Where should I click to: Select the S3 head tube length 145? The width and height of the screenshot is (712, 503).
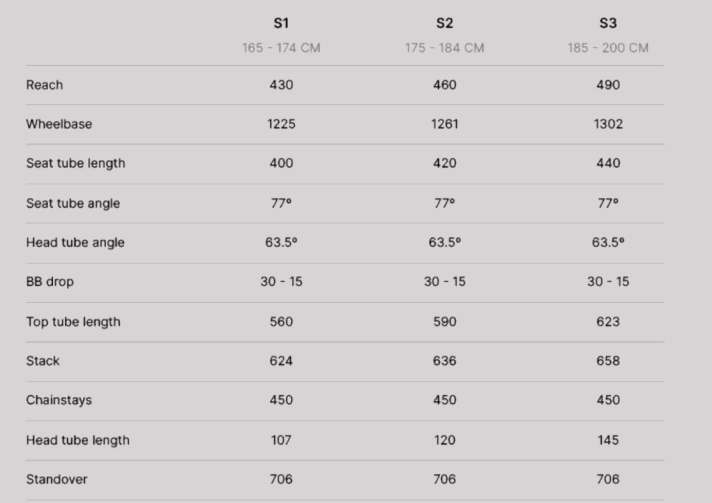607,440
